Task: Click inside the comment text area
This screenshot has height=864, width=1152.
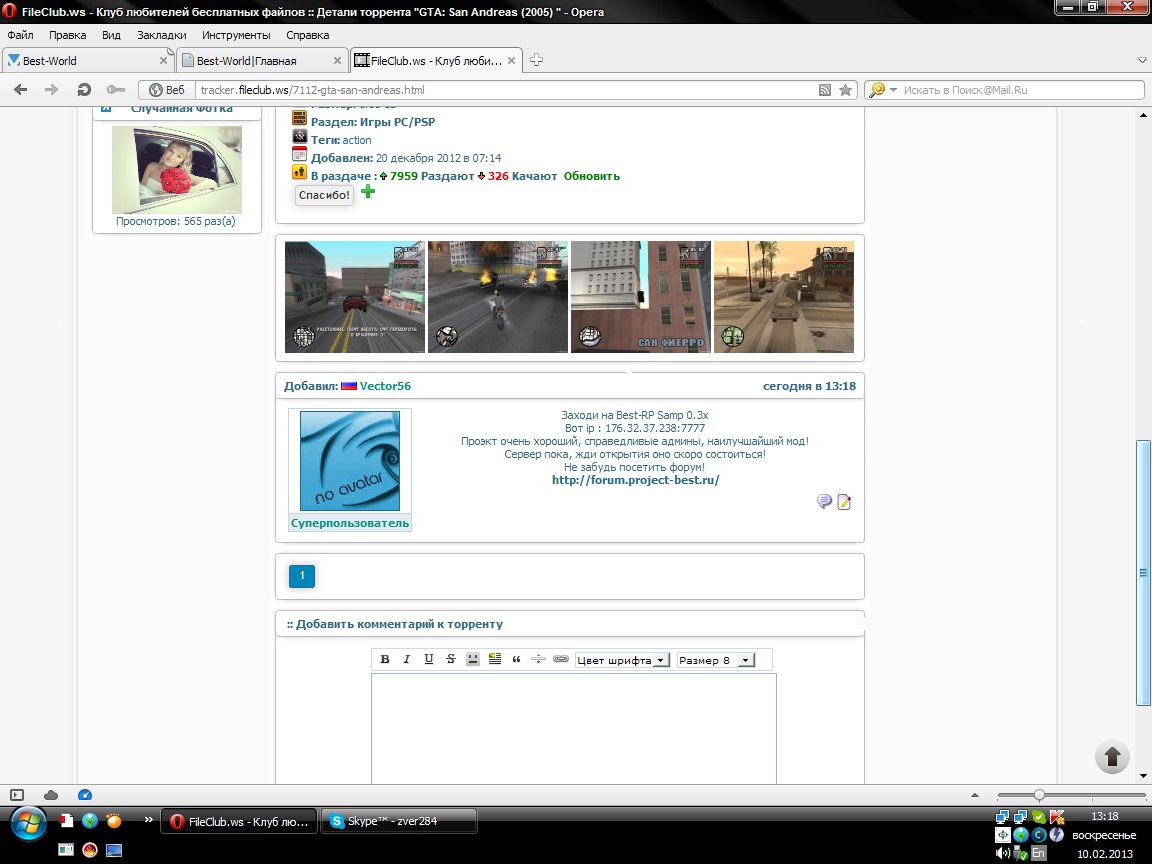Action: tap(574, 728)
